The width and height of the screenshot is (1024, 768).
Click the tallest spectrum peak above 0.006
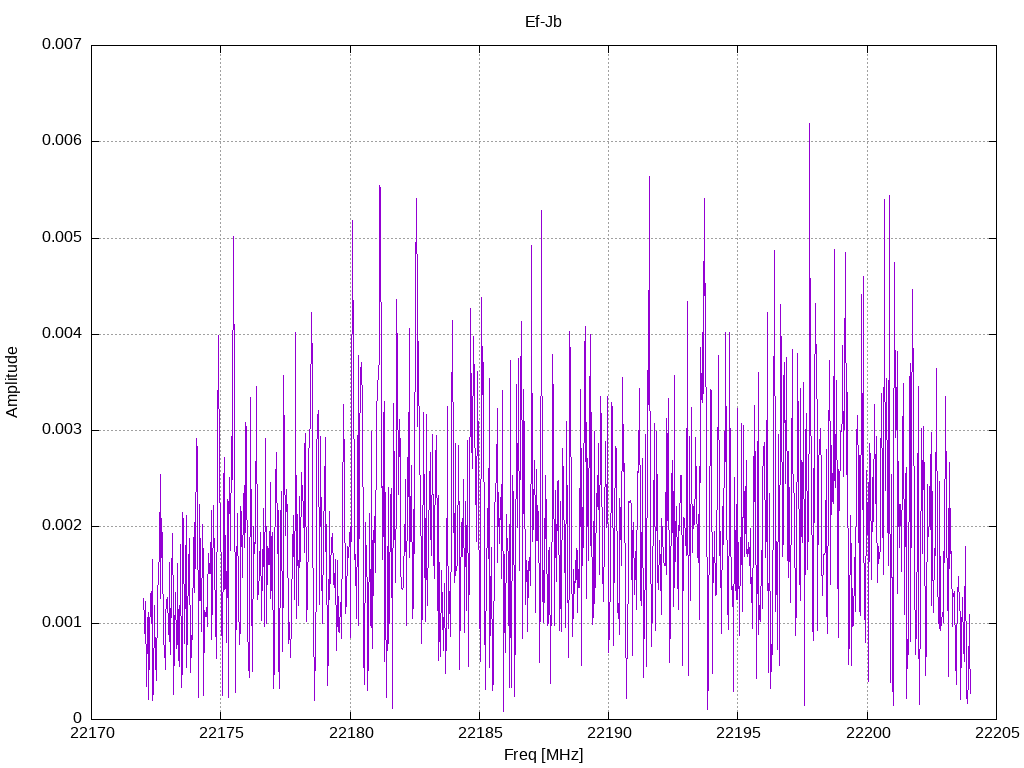click(x=809, y=131)
